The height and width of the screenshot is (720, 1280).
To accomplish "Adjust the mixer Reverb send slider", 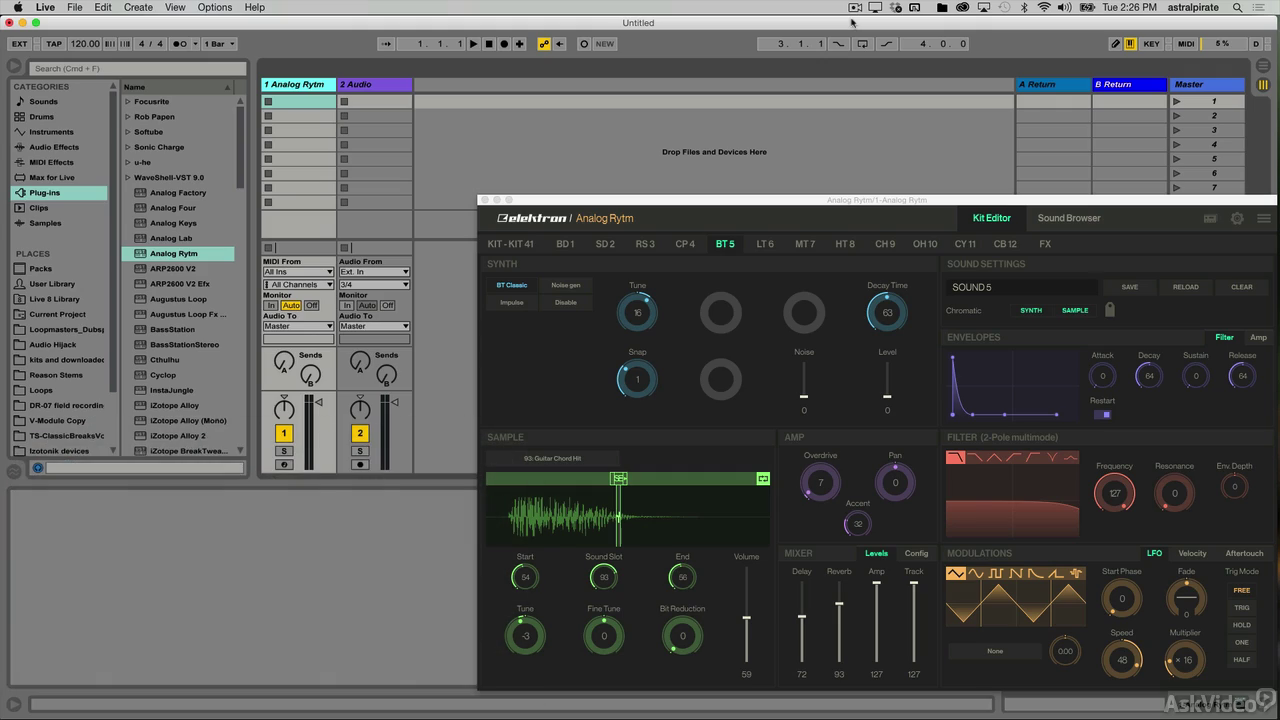I will 839,604.
